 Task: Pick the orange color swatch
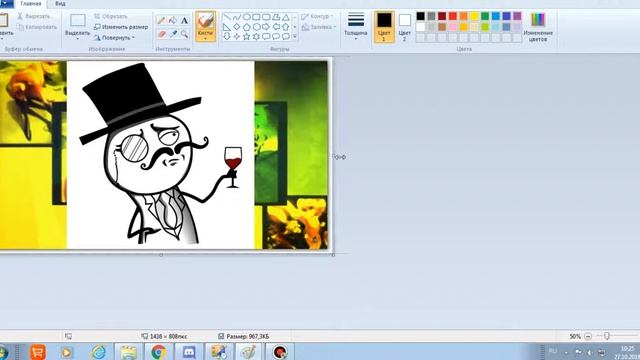pyautogui.click(x=464, y=16)
